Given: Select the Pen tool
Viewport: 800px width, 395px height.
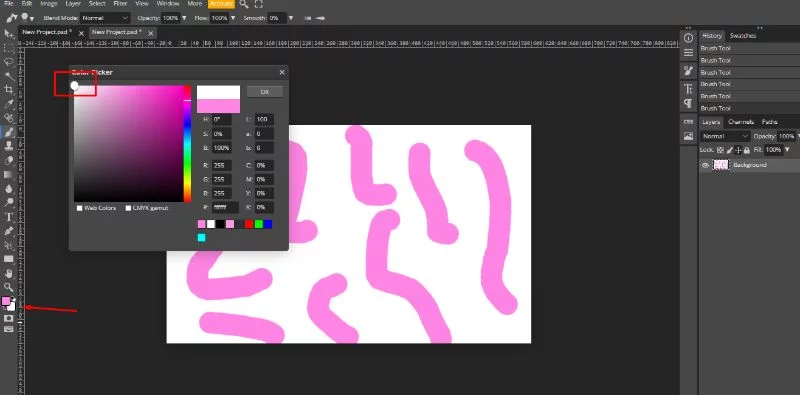Looking at the screenshot, I should (x=9, y=231).
